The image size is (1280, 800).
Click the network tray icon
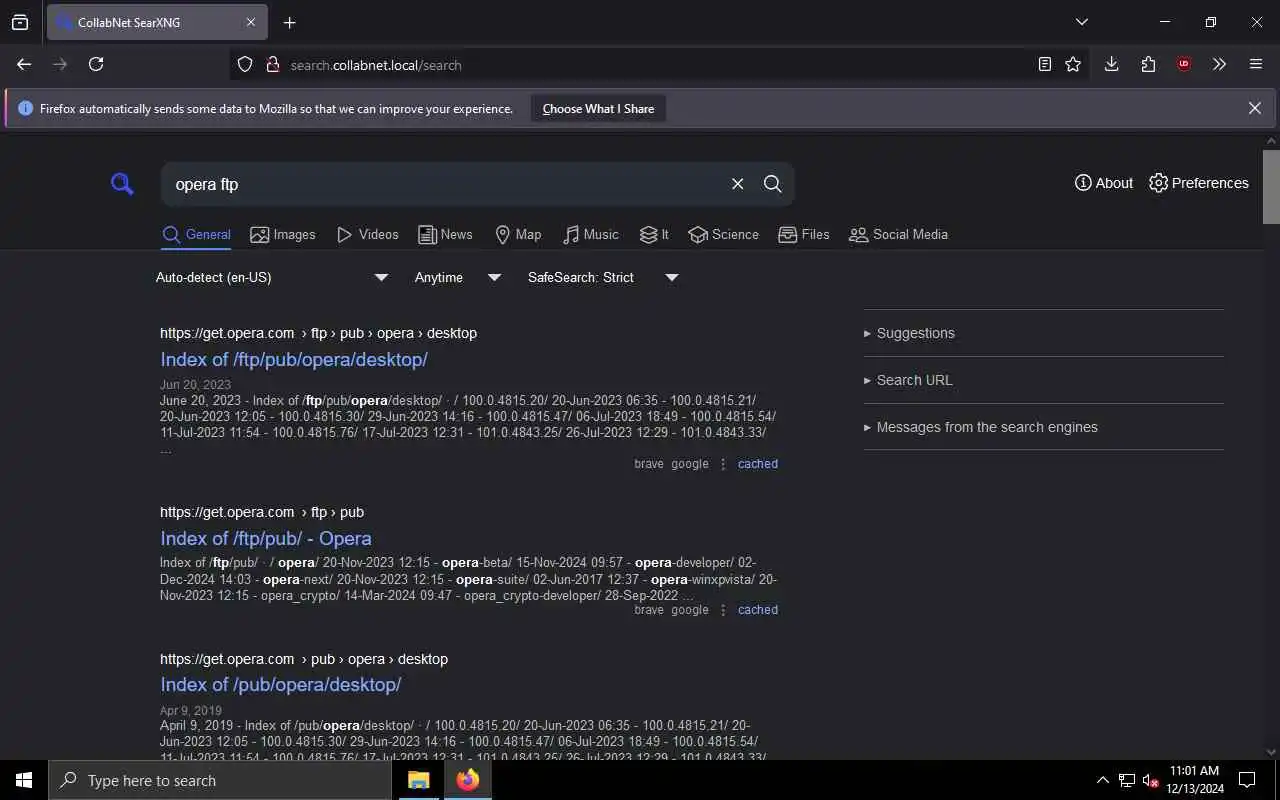click(x=1127, y=780)
